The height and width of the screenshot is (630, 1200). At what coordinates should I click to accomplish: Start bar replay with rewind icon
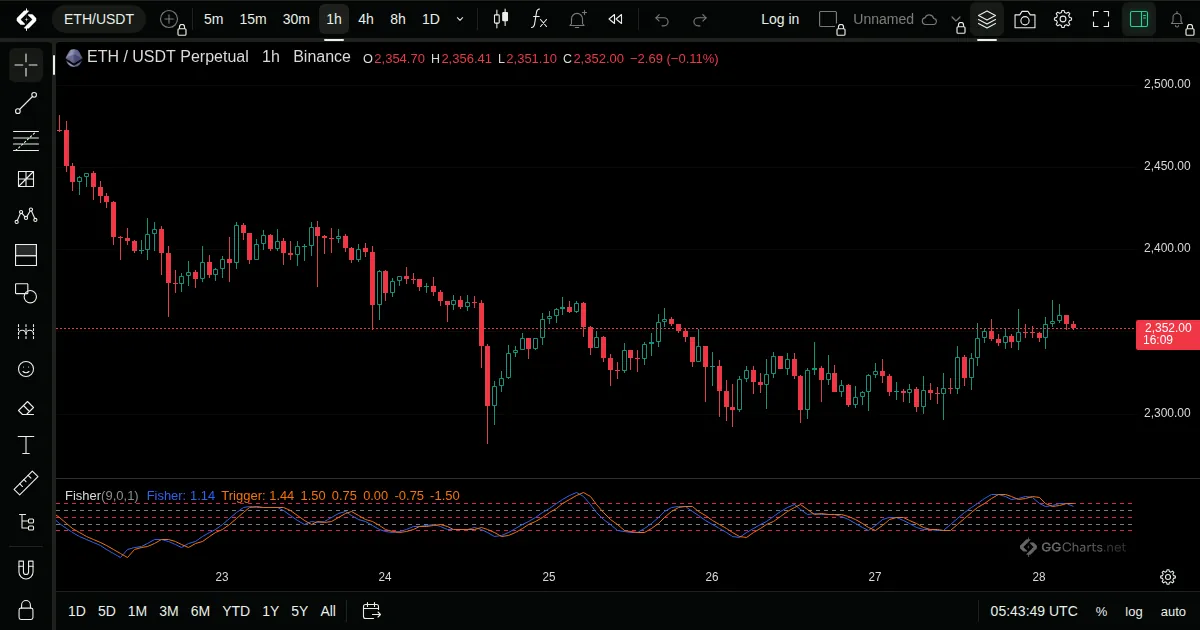(616, 19)
